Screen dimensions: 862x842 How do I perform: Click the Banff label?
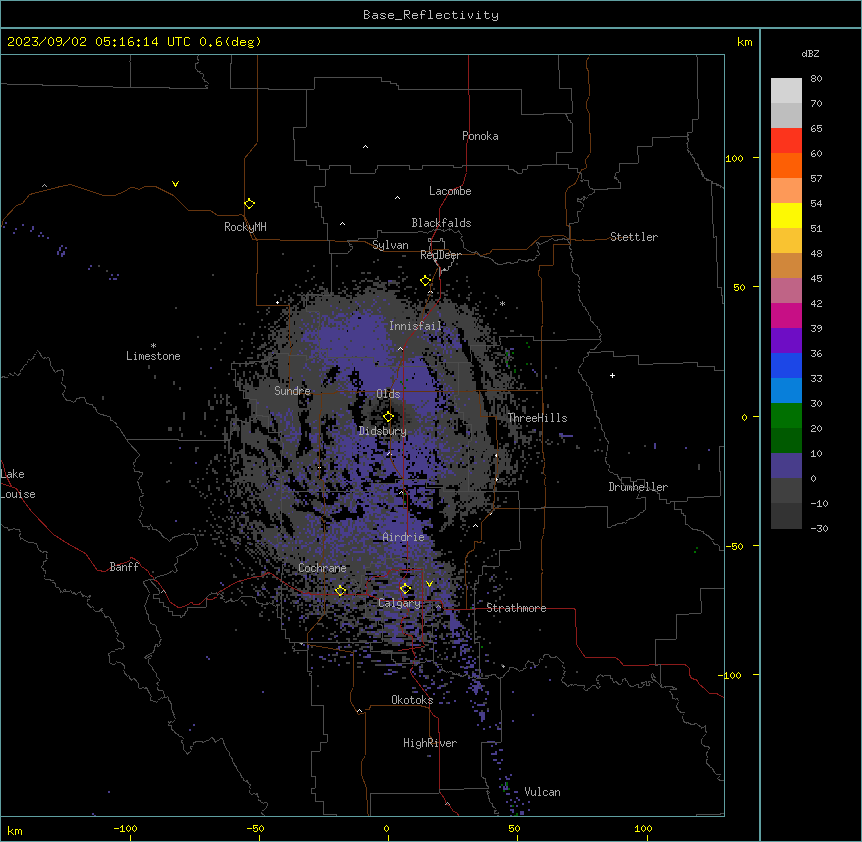coord(124,567)
